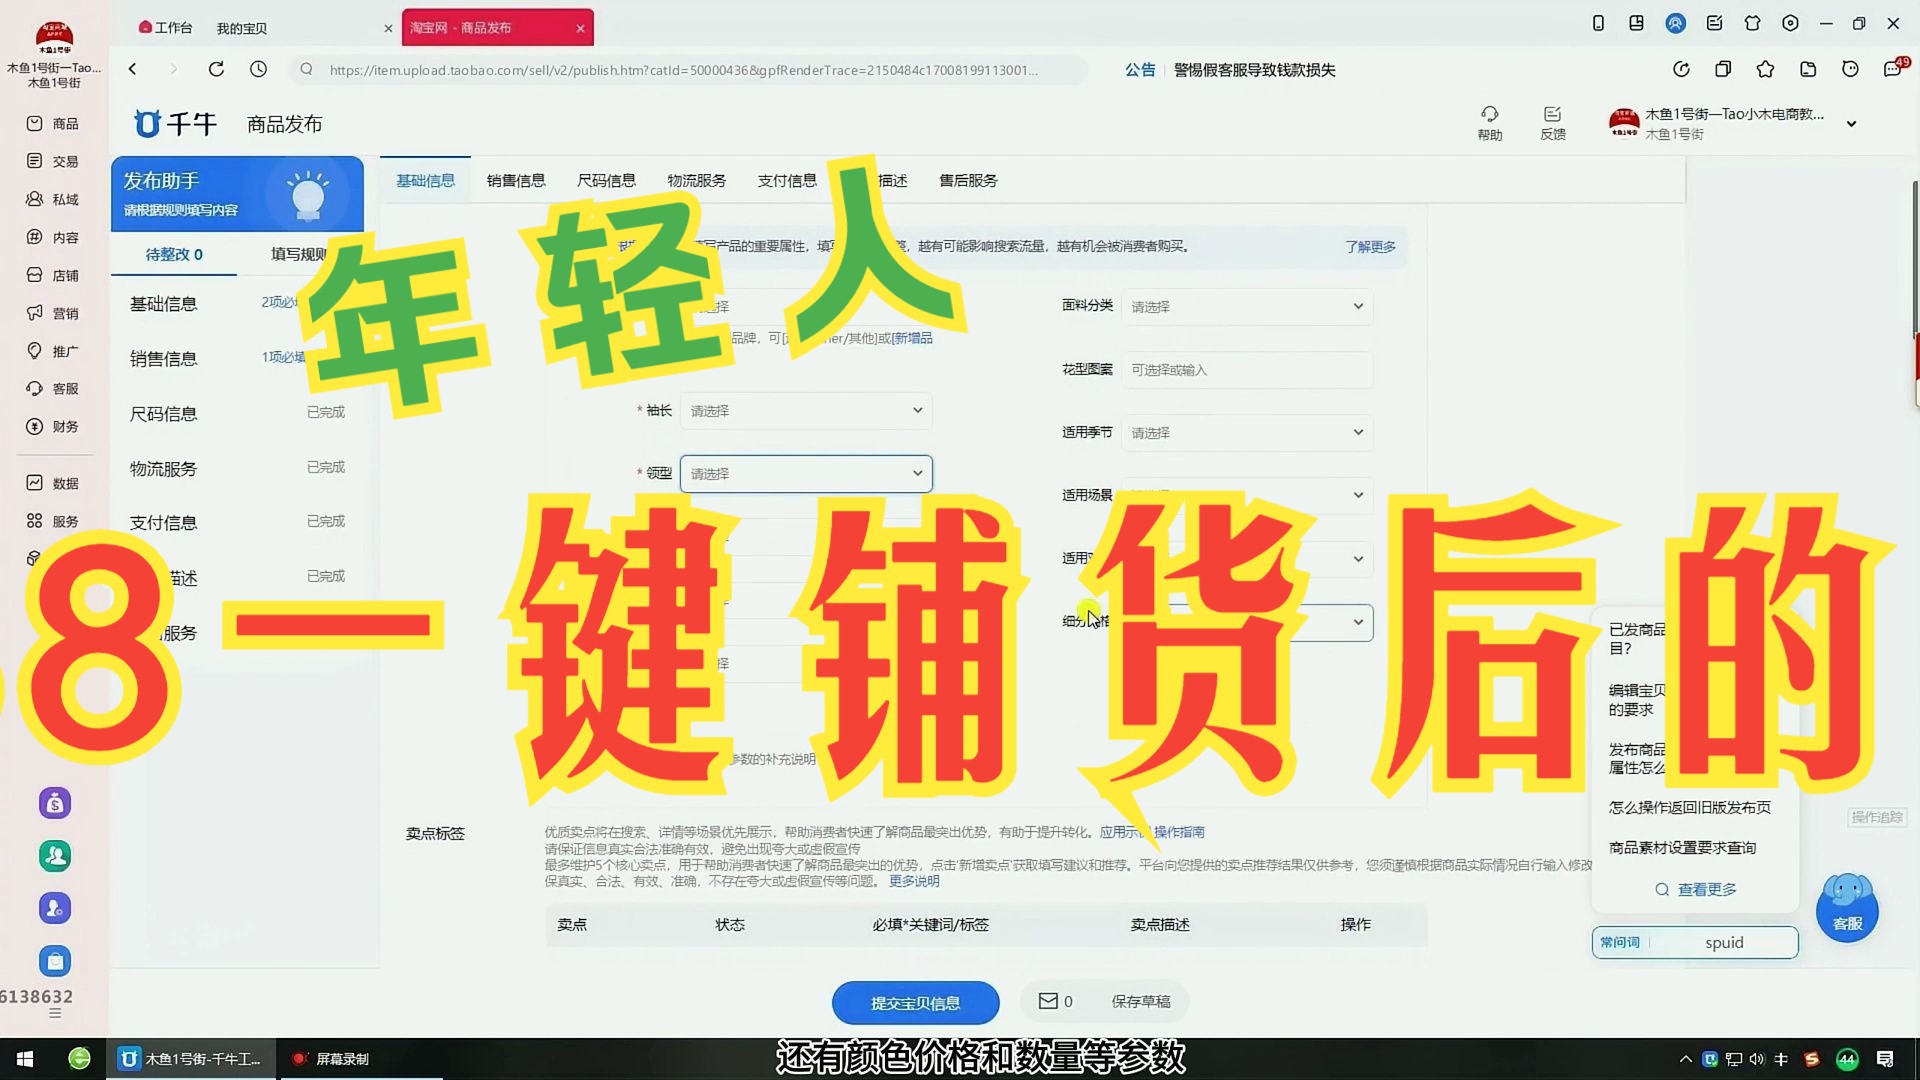Click the 保存草稿 save draft button
Image resolution: width=1920 pixels, height=1080 pixels.
(x=1140, y=1001)
